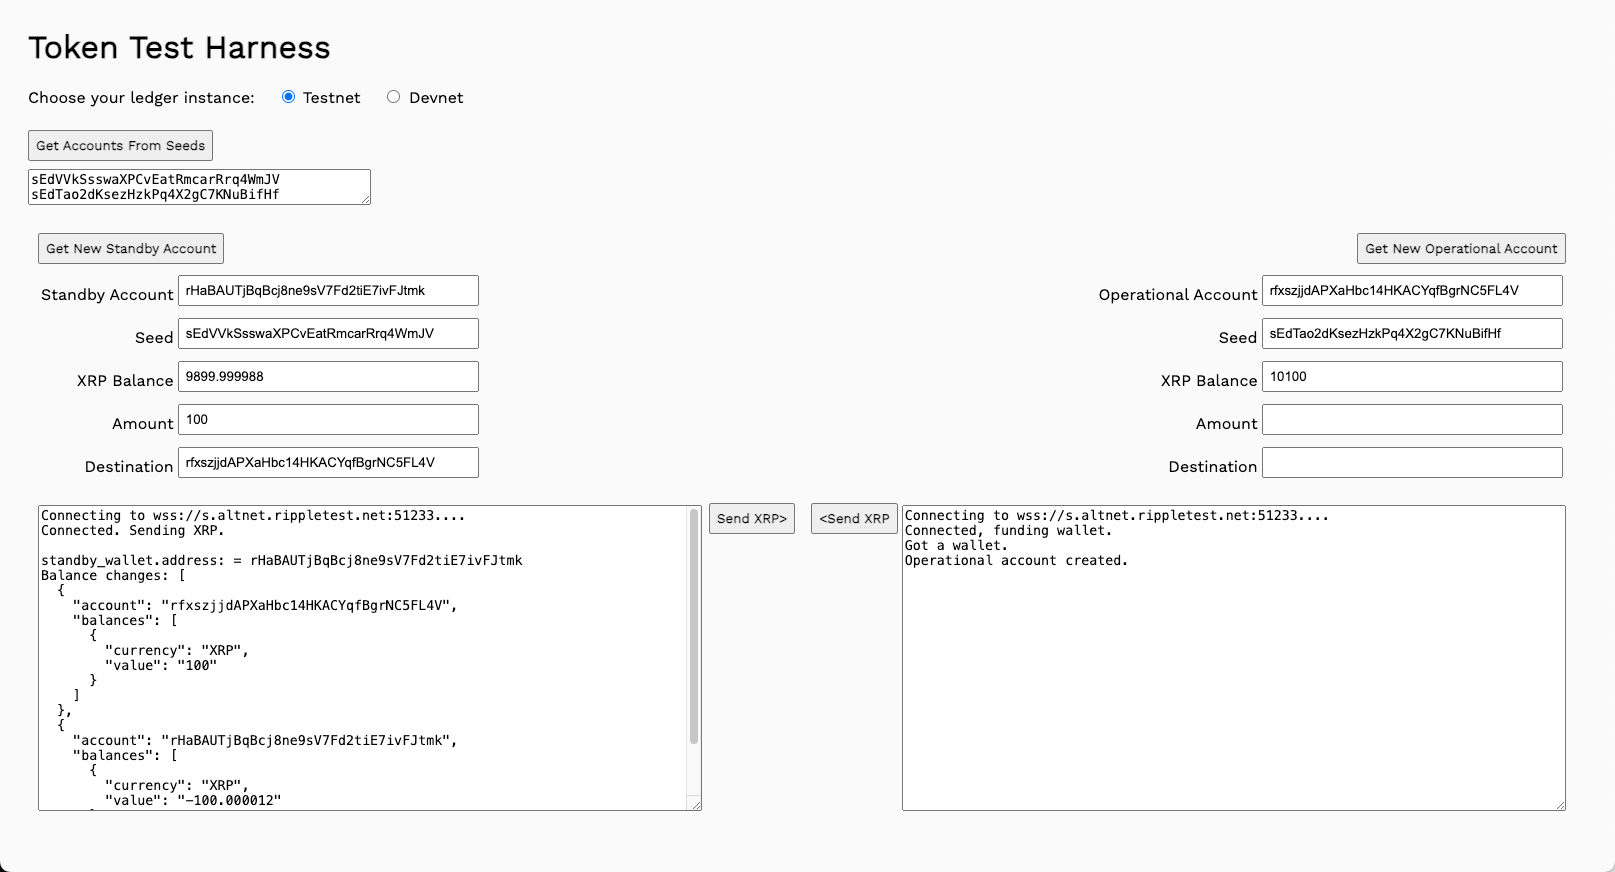Click the Operational Account address field
The image size is (1615, 872).
click(1411, 291)
